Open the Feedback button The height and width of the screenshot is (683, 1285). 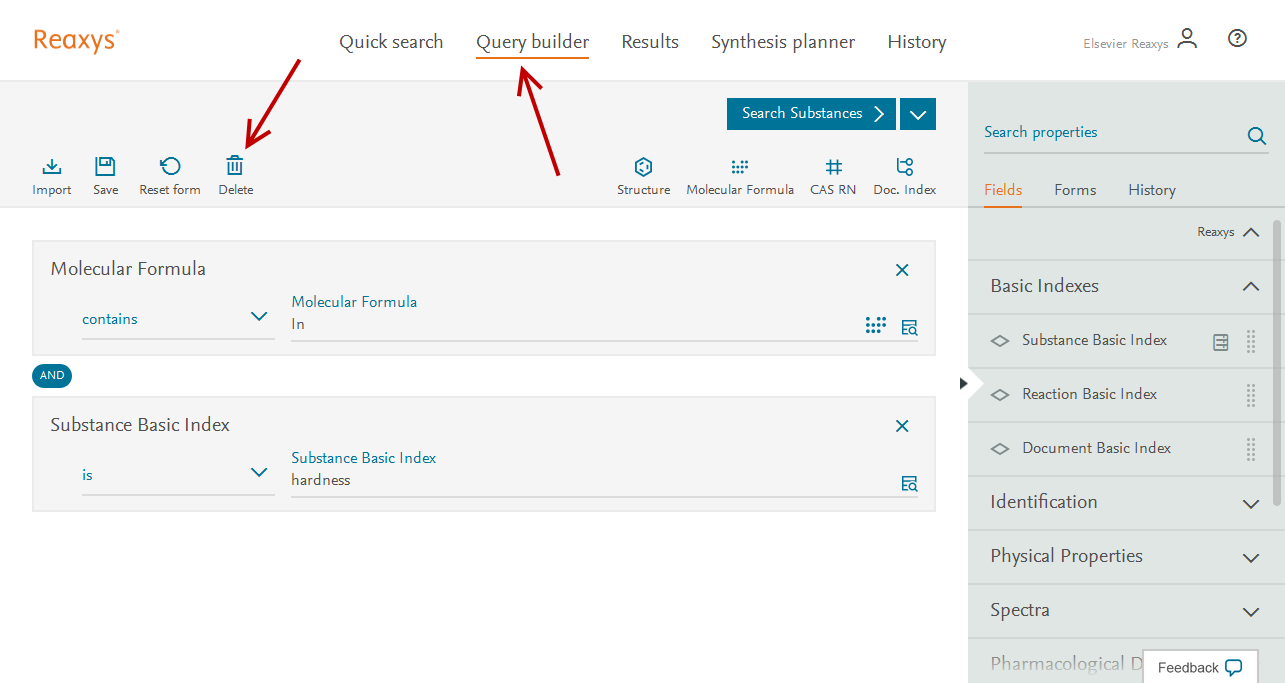tap(1199, 667)
